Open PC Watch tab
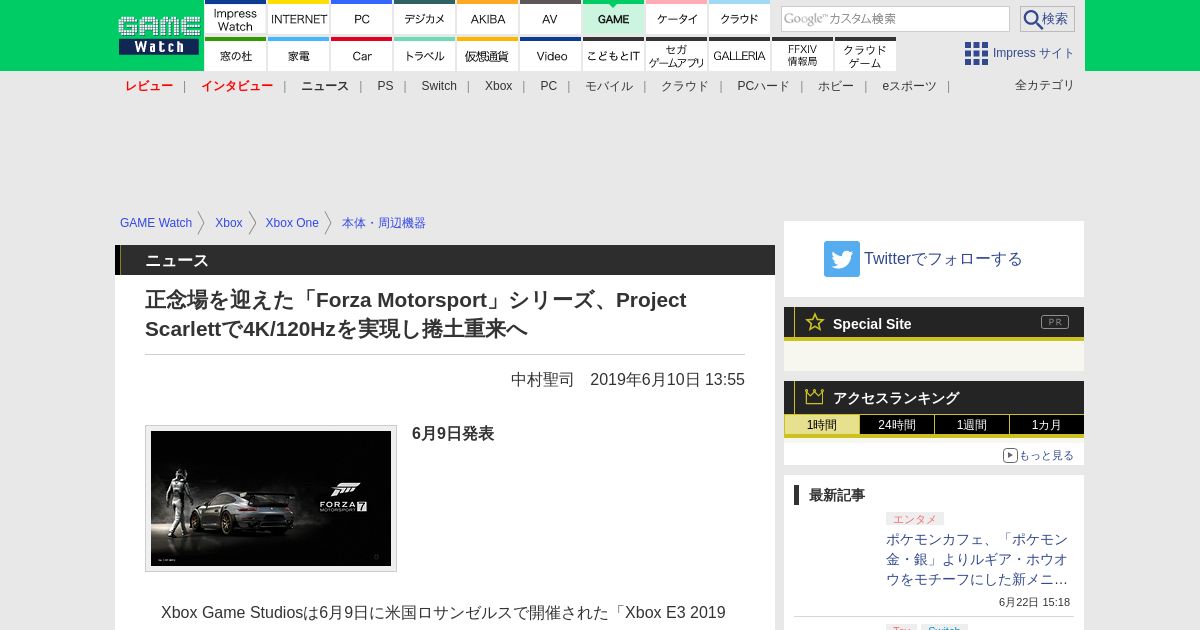Image resolution: width=1200 pixels, height=630 pixels. coord(362,17)
